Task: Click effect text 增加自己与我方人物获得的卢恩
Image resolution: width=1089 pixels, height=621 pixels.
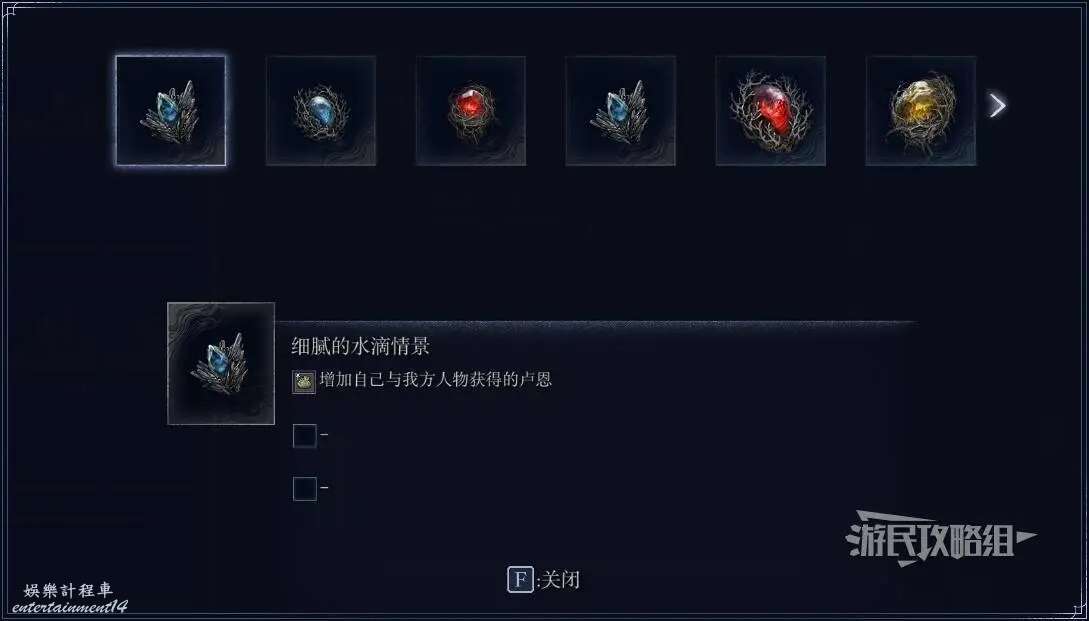Action: click(435, 380)
